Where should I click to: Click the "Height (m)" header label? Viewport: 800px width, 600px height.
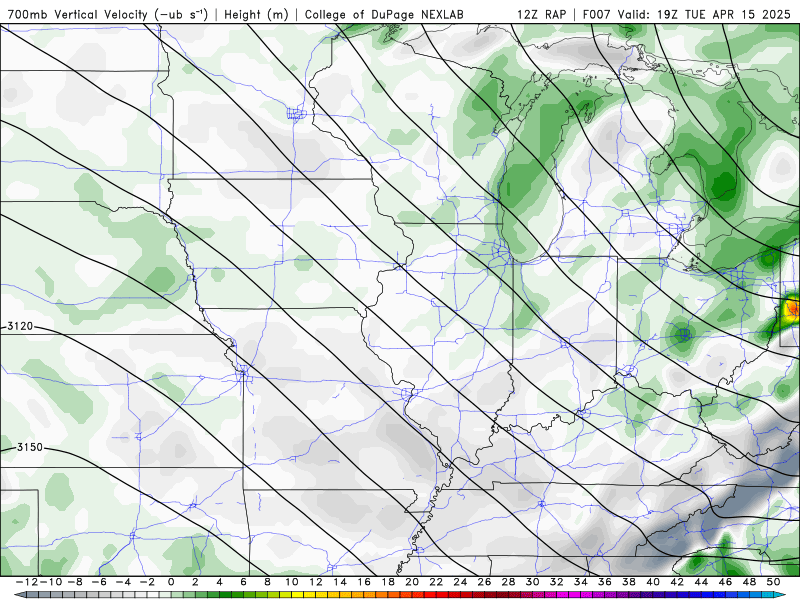[x=256, y=14]
